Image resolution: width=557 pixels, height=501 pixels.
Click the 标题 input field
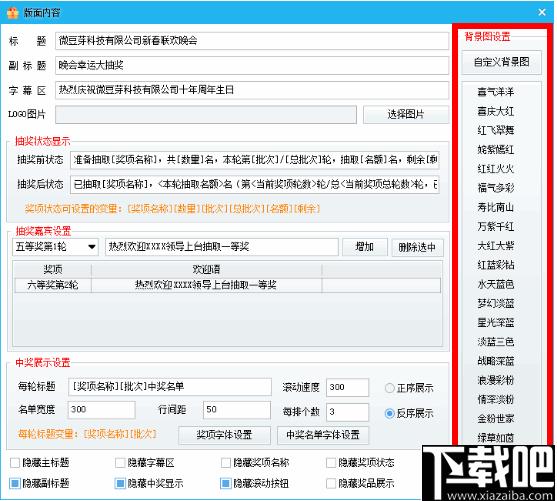coord(252,41)
